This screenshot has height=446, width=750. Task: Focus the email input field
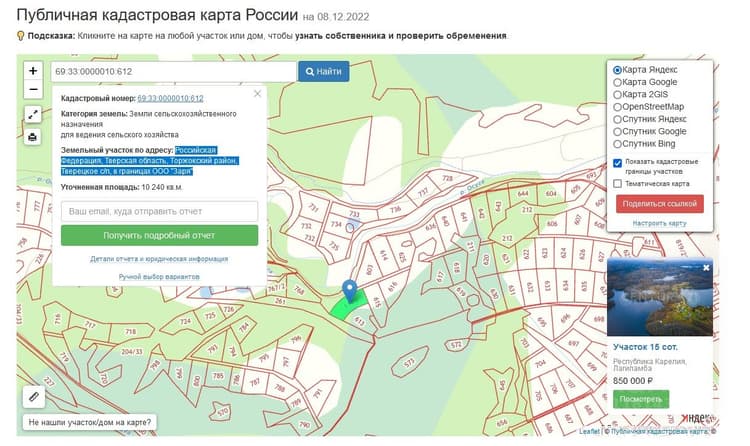tap(159, 211)
